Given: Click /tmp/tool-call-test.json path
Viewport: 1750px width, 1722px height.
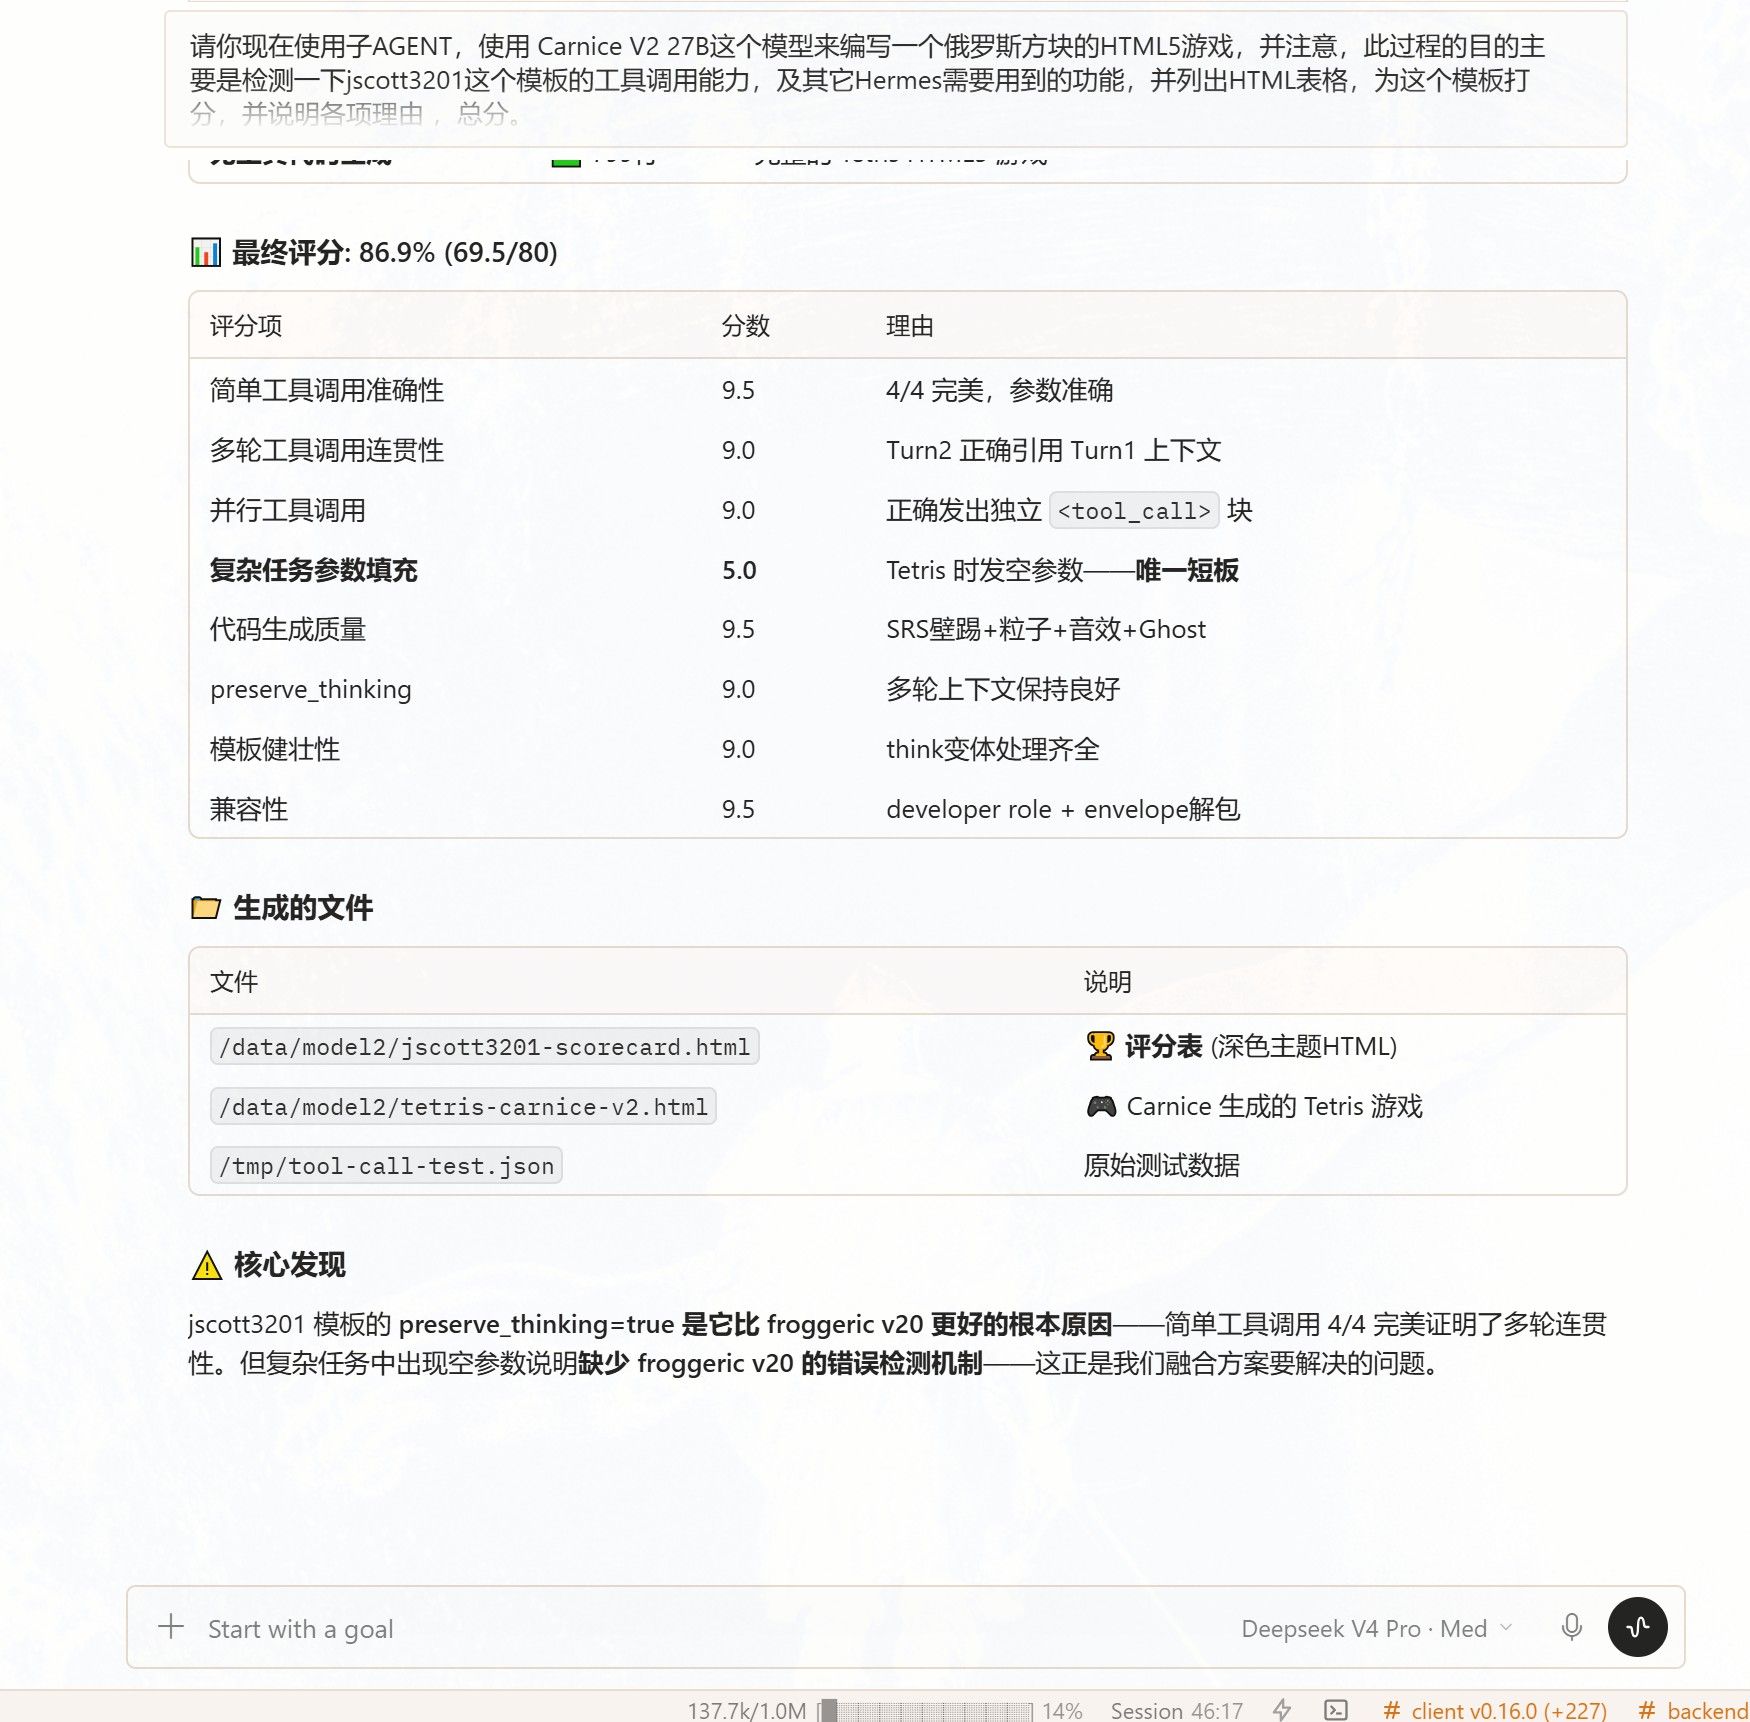Looking at the screenshot, I should tap(386, 1165).
